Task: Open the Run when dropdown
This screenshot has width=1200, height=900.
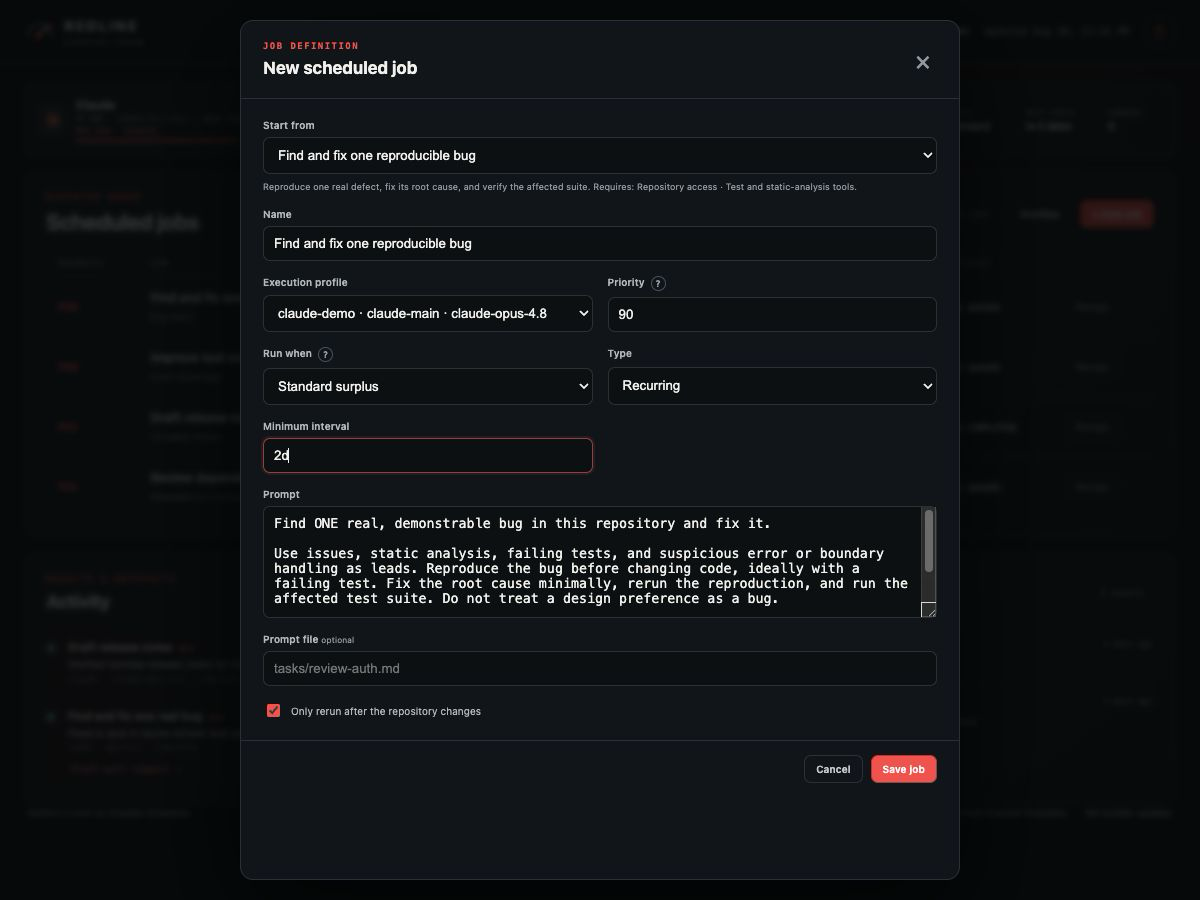Action: pos(428,386)
